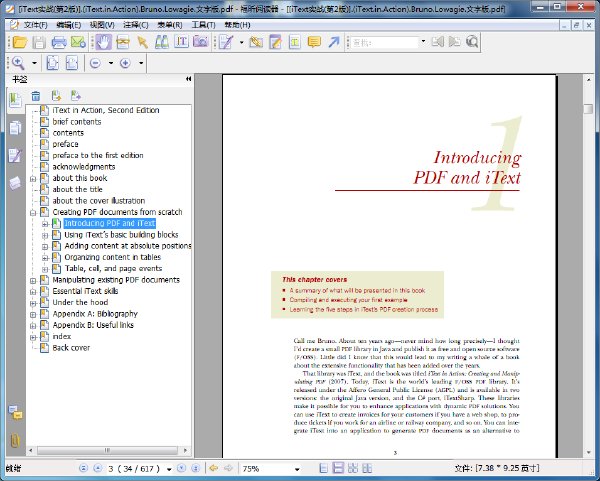Click the binoculars Find icon
The height and width of the screenshot is (481, 600).
click(162, 42)
